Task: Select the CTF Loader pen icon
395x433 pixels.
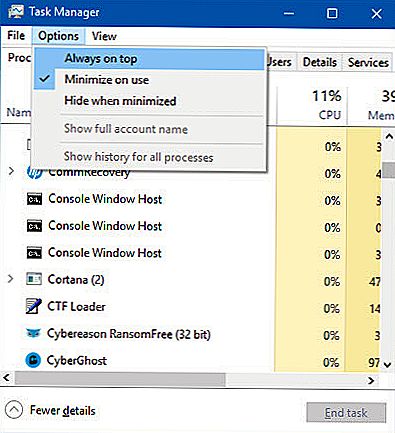Action: click(x=34, y=306)
